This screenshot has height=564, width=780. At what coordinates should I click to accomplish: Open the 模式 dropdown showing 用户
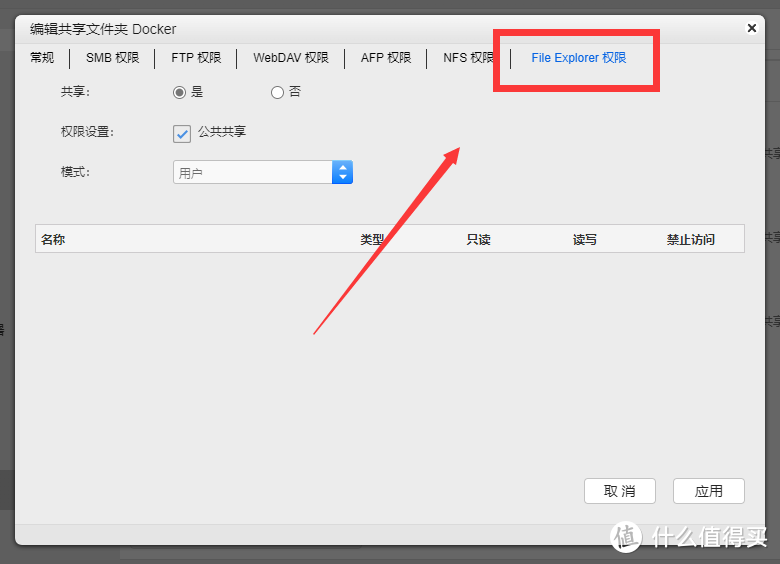coord(263,172)
